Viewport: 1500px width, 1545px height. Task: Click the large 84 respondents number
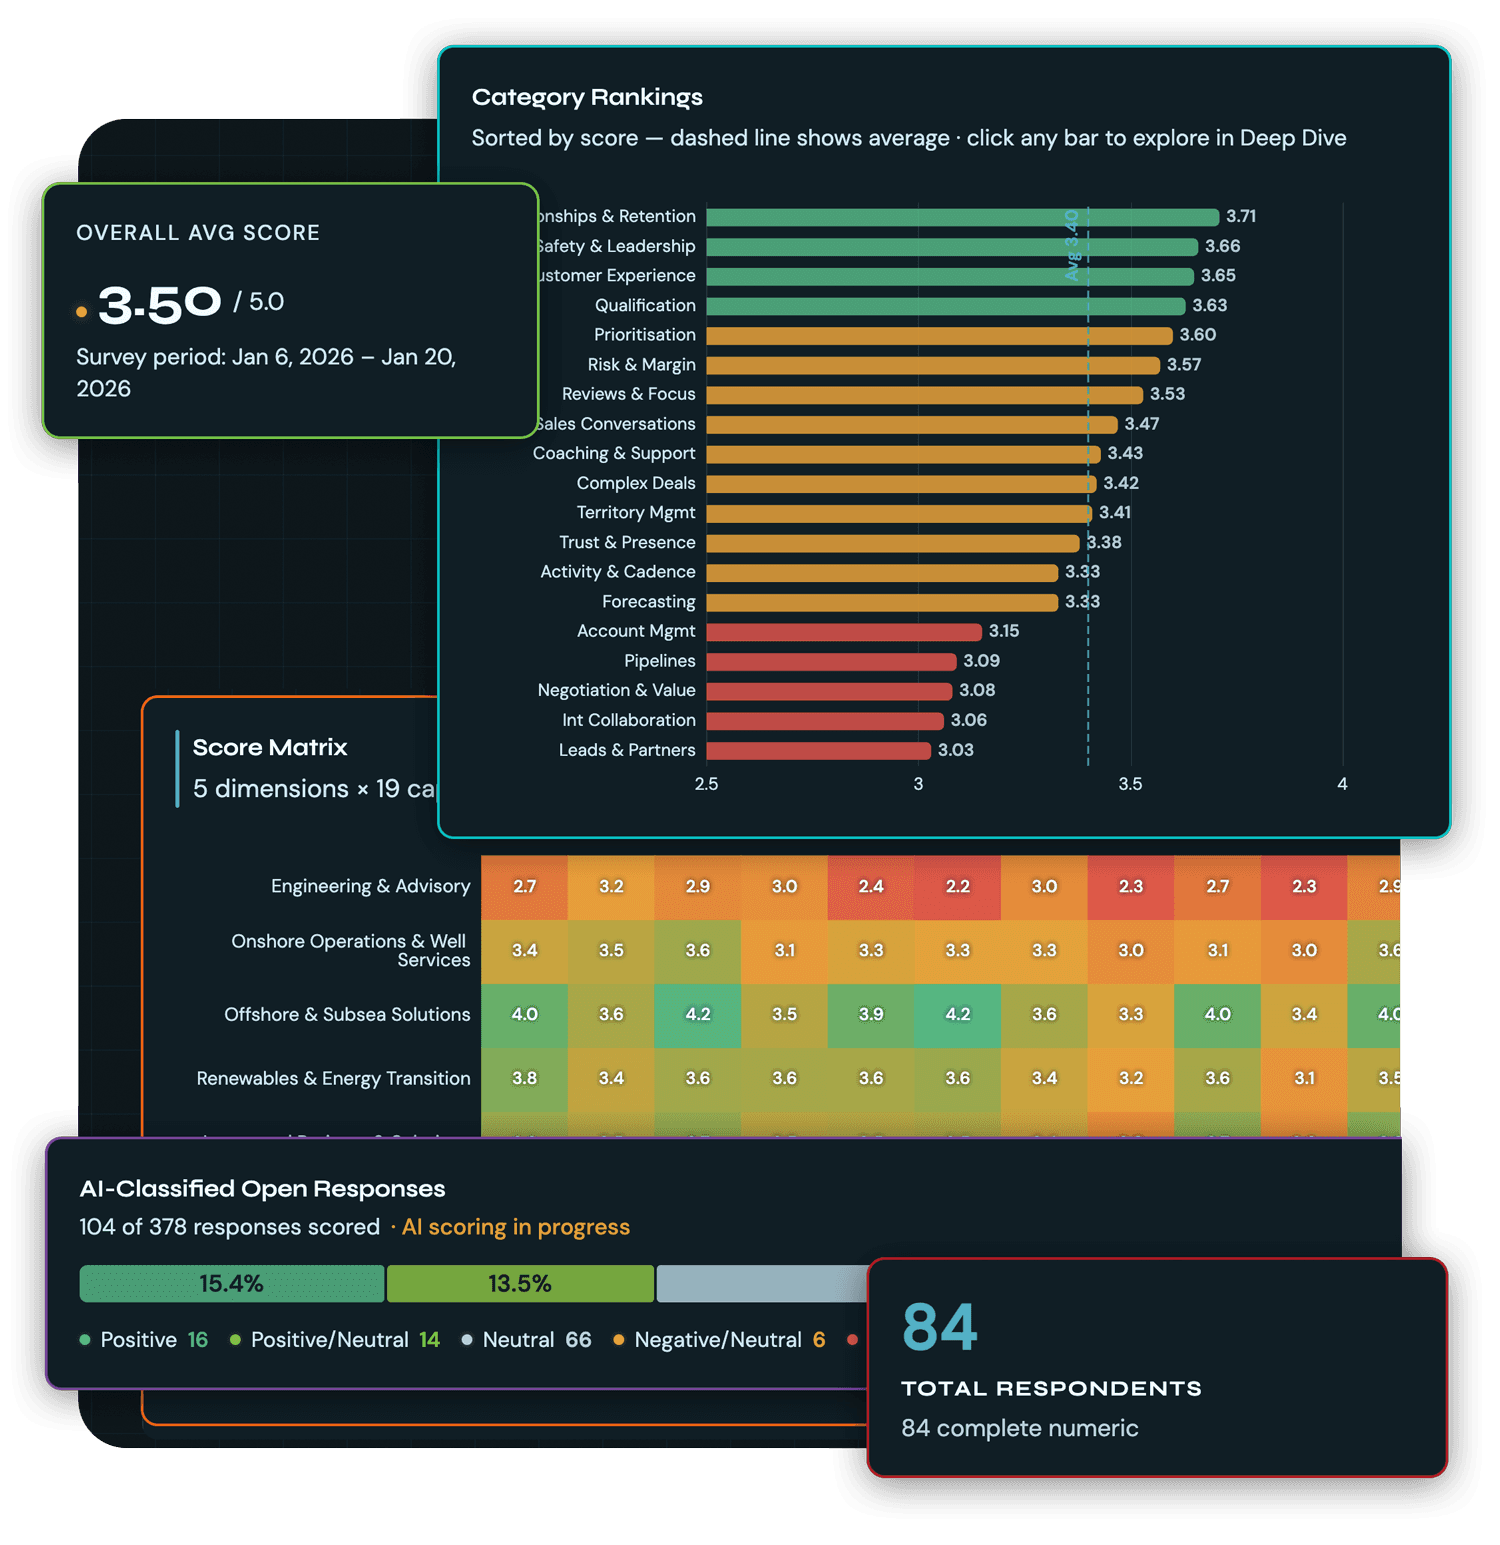pos(939,1328)
